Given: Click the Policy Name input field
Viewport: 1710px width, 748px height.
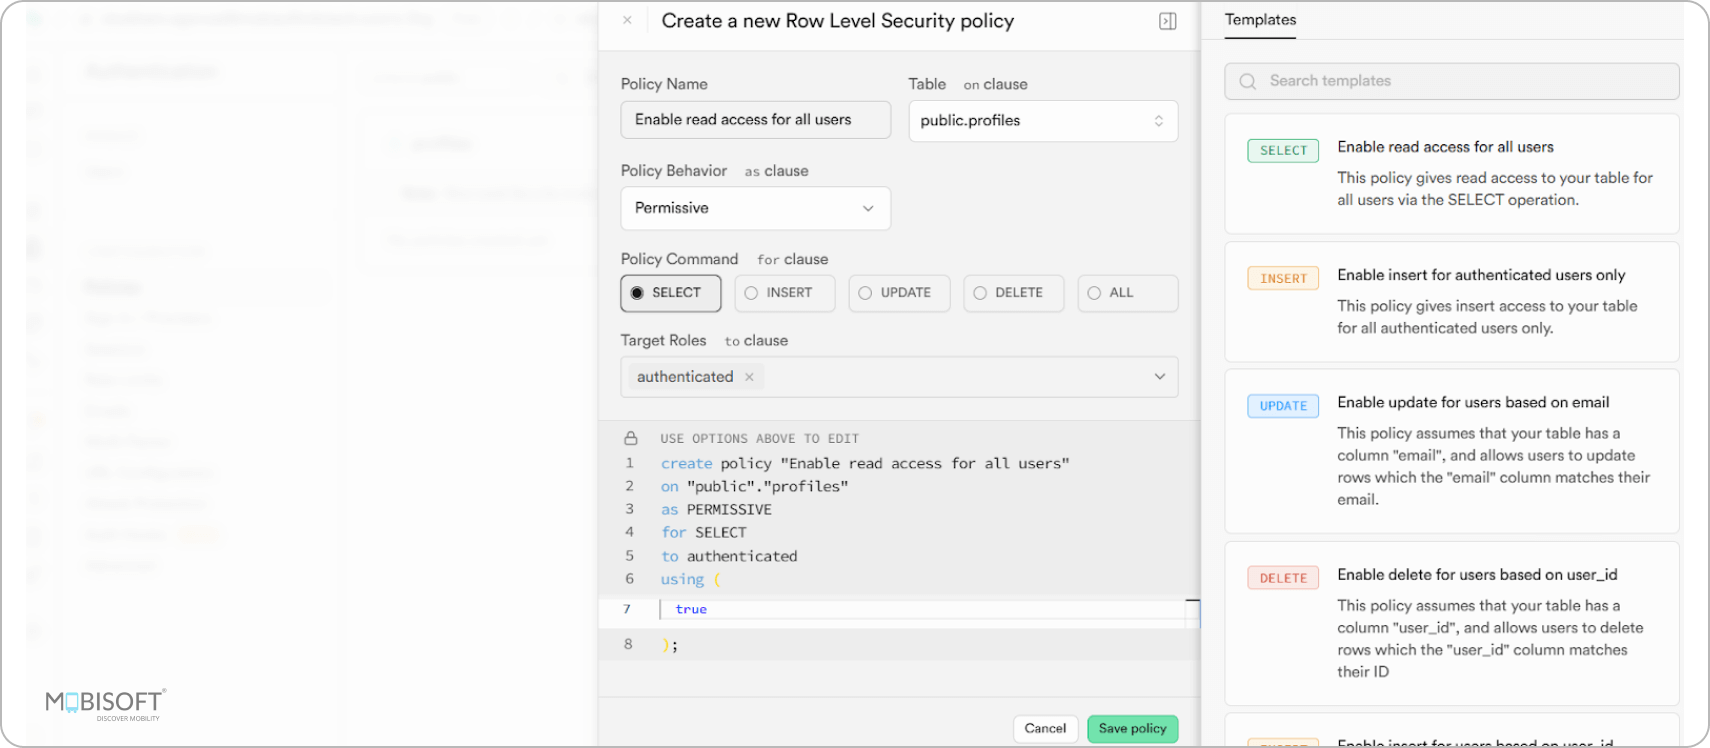Looking at the screenshot, I should pos(755,120).
